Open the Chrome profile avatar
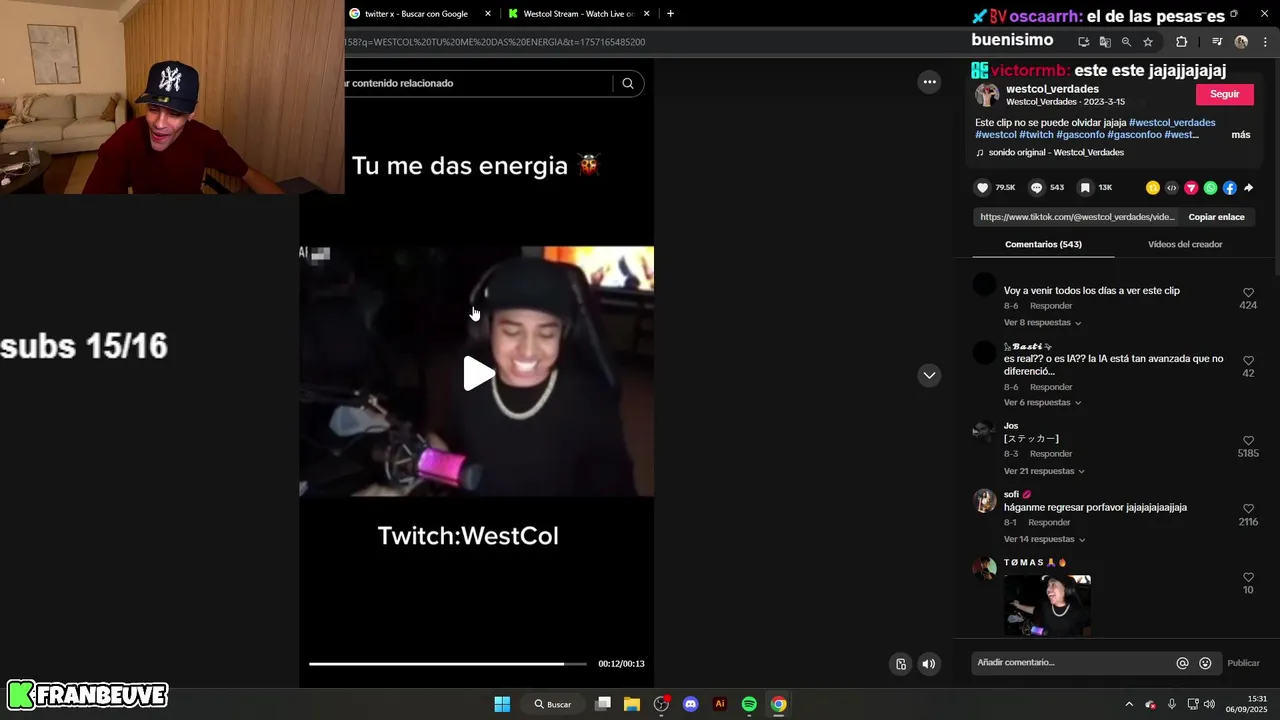This screenshot has width=1280, height=720. click(x=1241, y=42)
